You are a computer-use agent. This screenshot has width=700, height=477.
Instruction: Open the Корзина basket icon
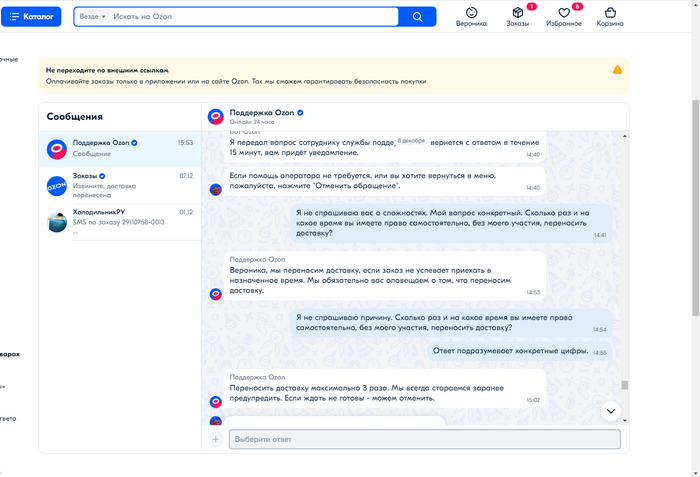(x=610, y=17)
